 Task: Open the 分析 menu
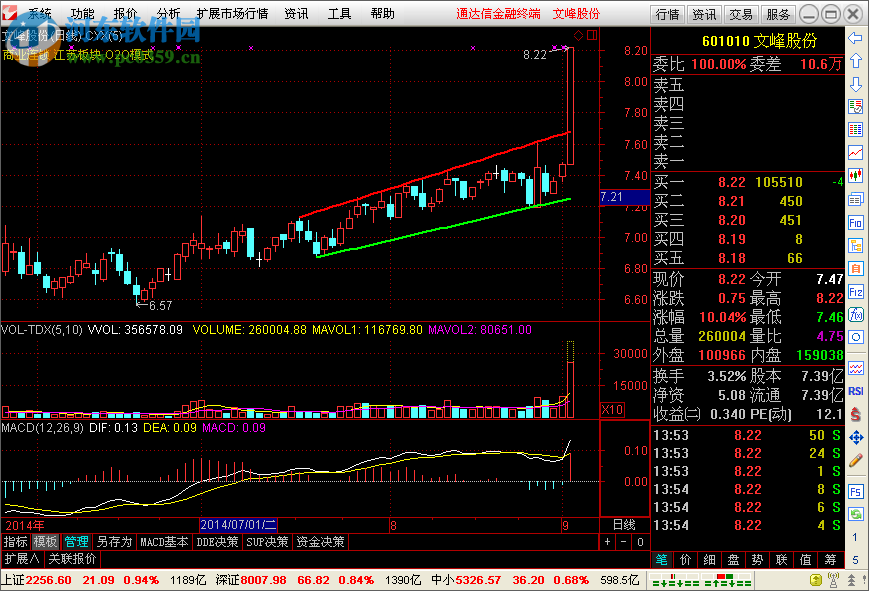pyautogui.click(x=168, y=14)
